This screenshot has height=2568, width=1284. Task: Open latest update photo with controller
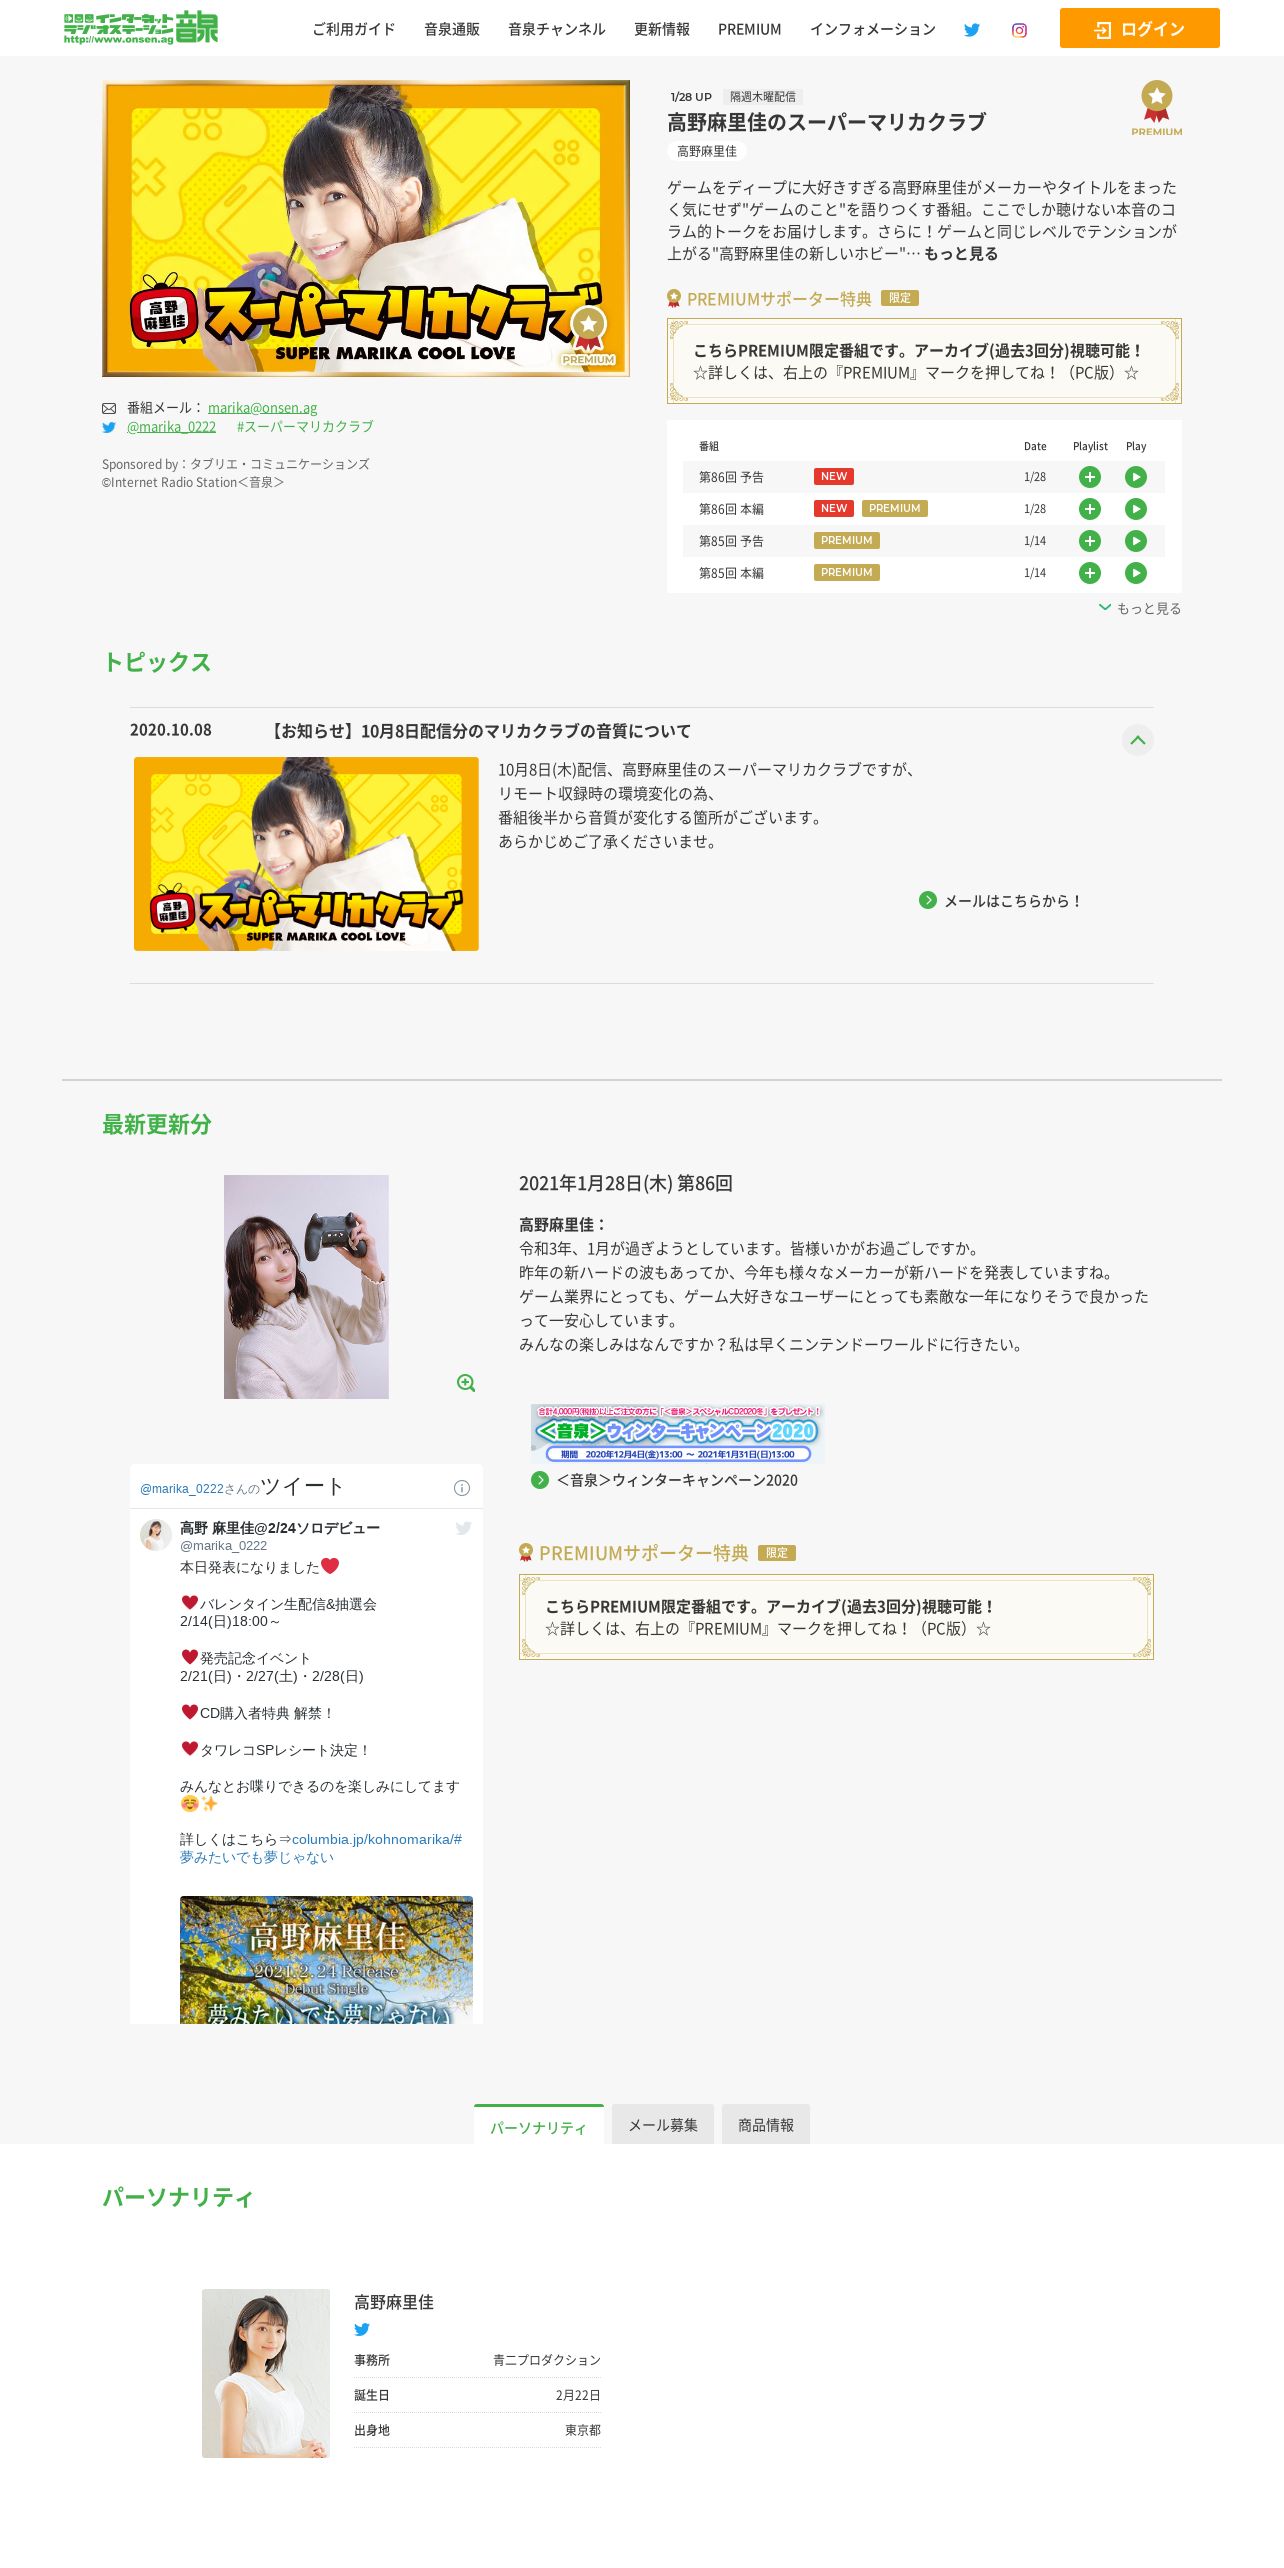[x=306, y=1287]
